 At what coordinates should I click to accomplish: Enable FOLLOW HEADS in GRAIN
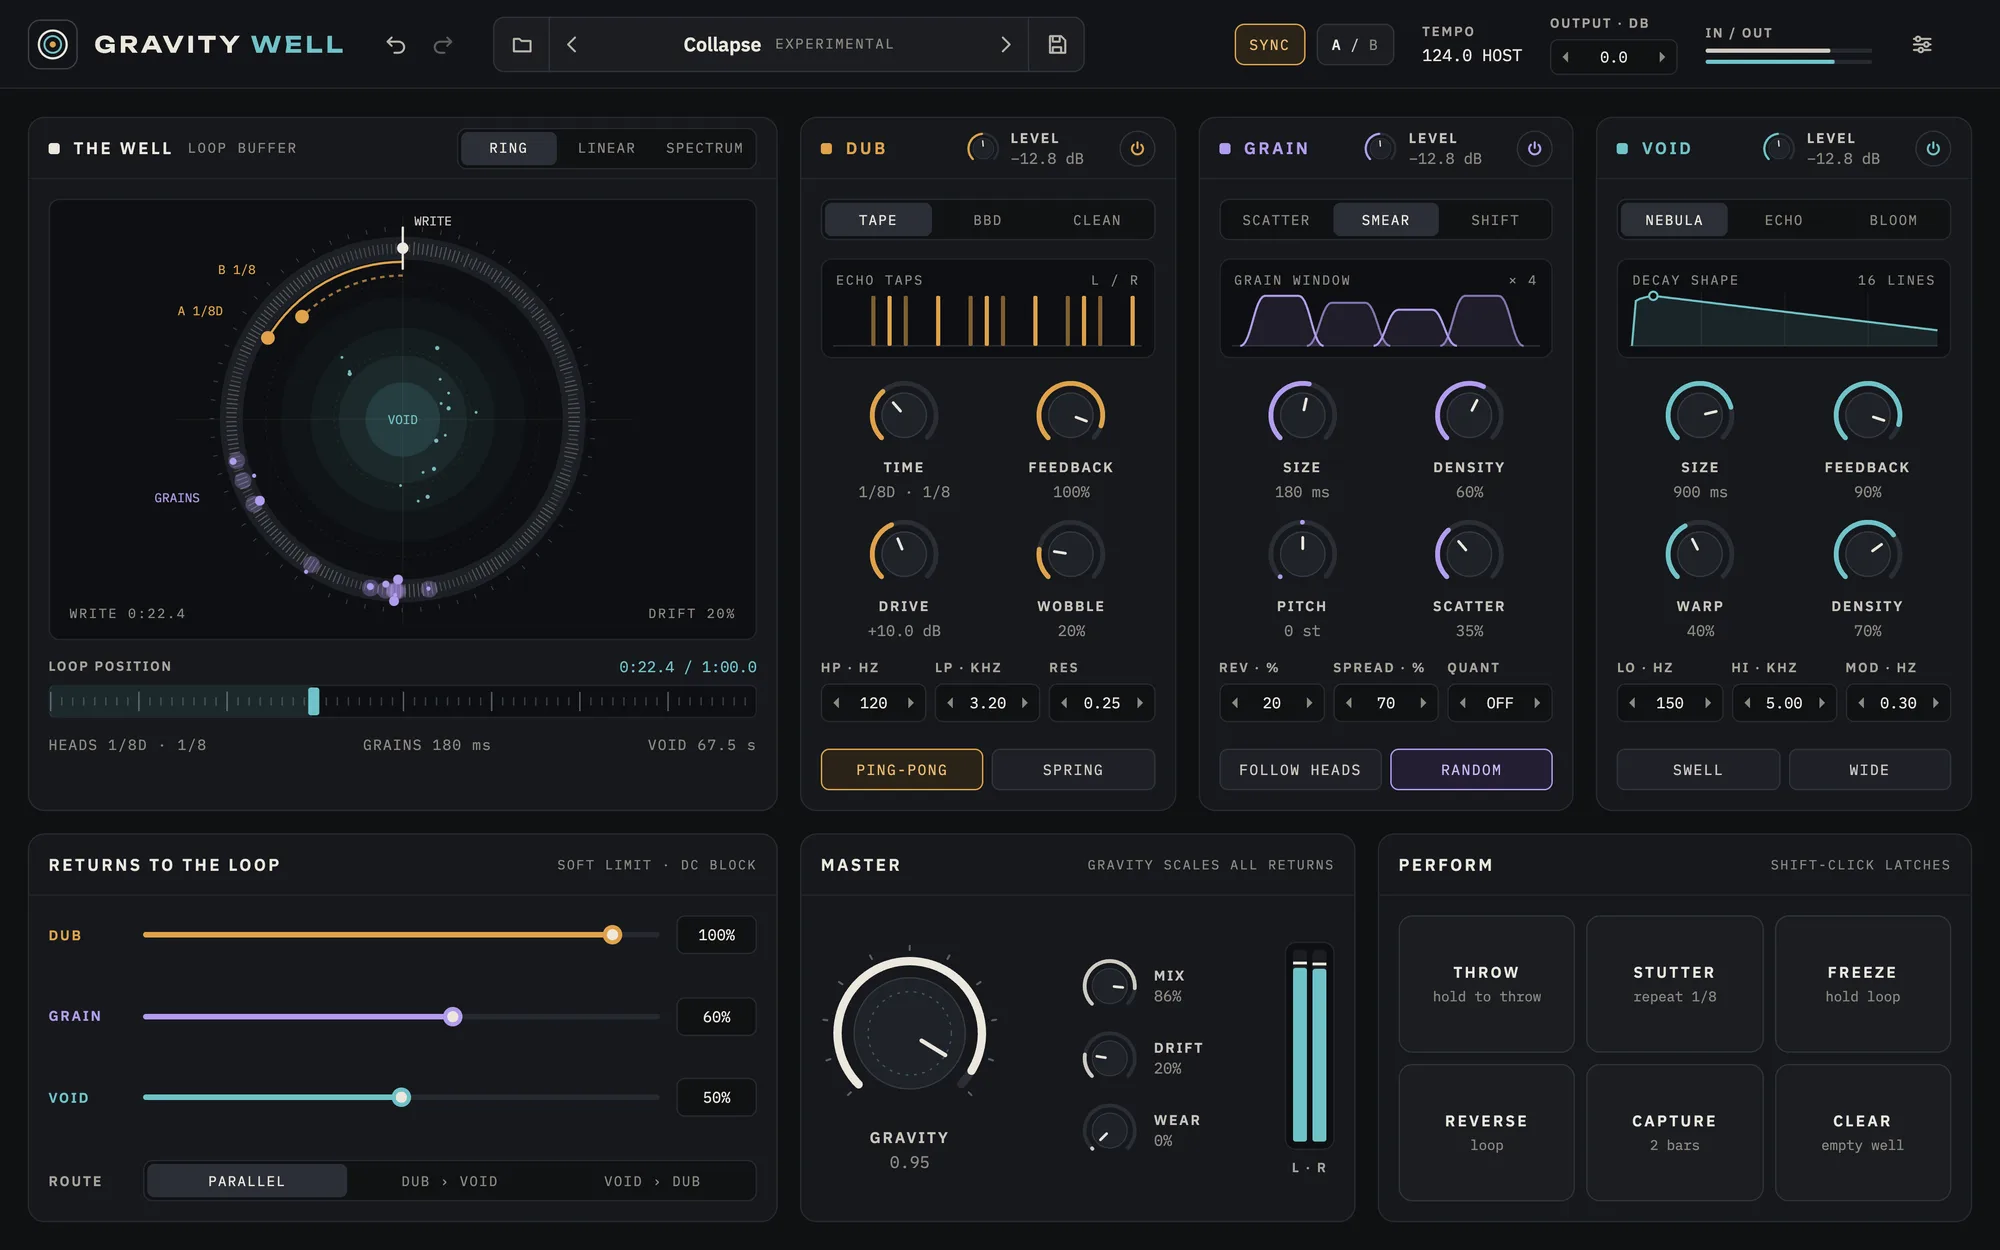point(1300,769)
